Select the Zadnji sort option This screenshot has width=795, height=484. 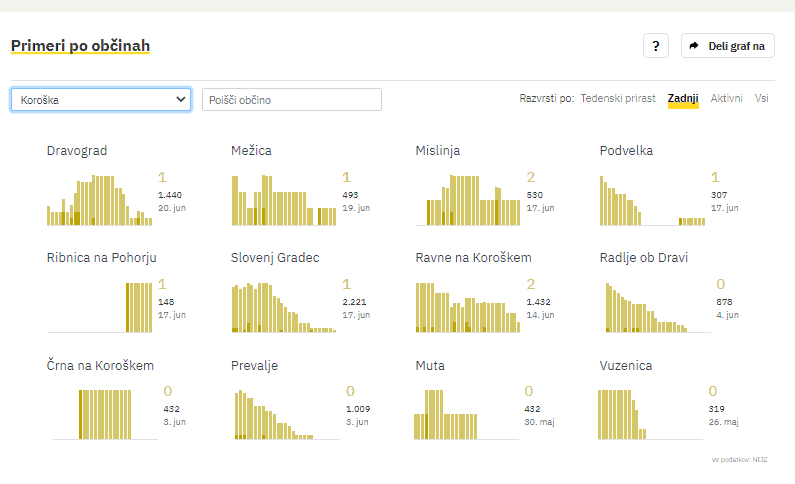tap(683, 98)
